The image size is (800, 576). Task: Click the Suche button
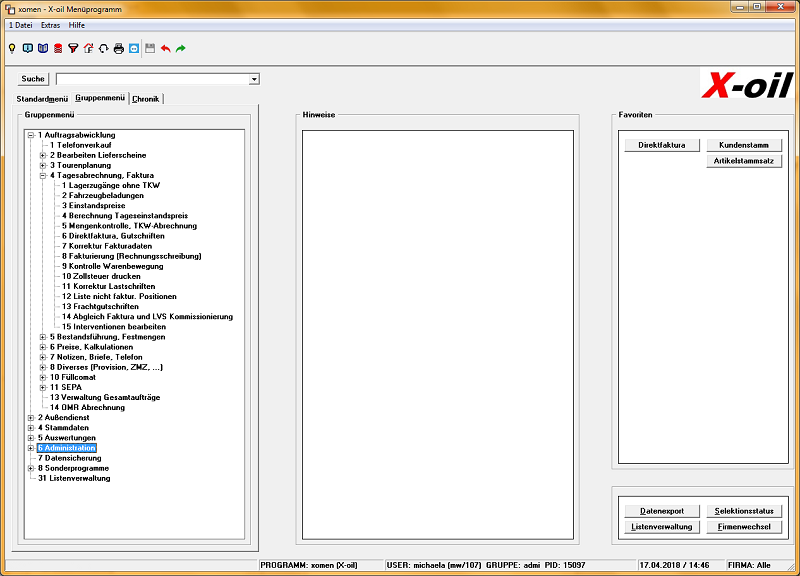coord(33,79)
